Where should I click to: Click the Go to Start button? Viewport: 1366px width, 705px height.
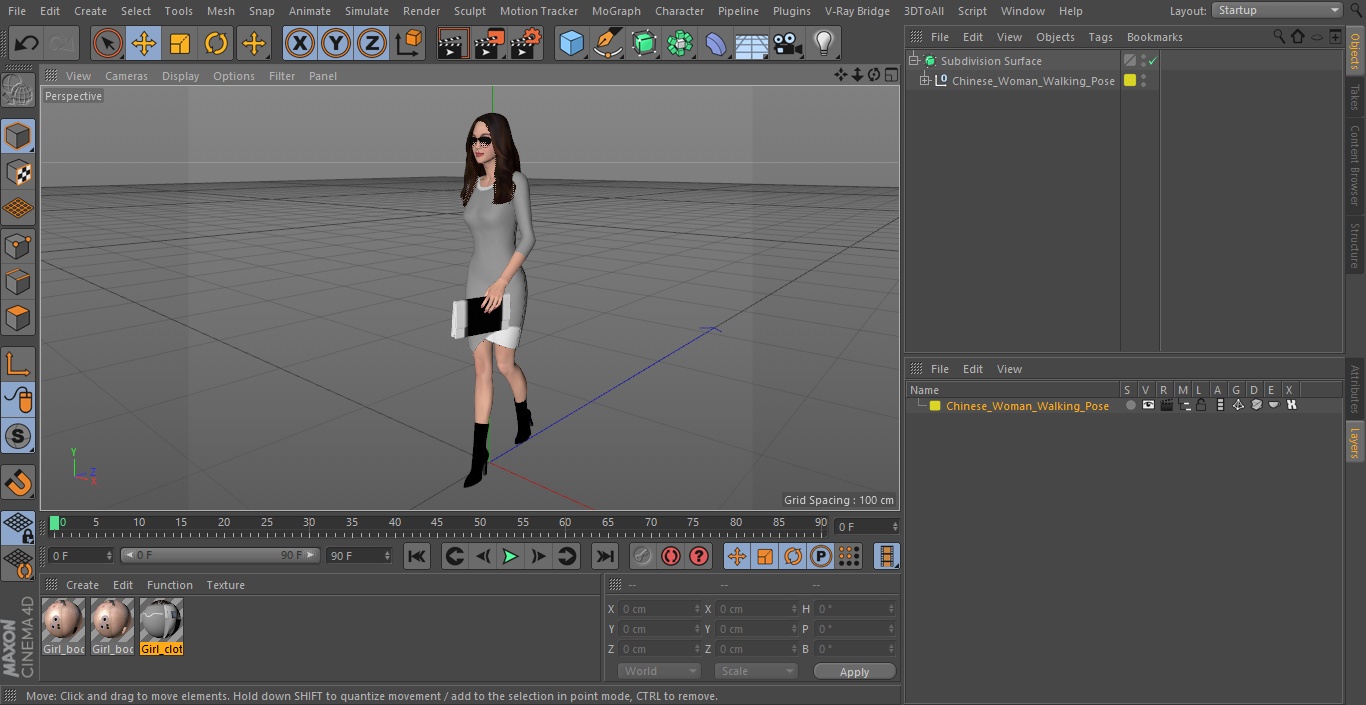(x=417, y=556)
